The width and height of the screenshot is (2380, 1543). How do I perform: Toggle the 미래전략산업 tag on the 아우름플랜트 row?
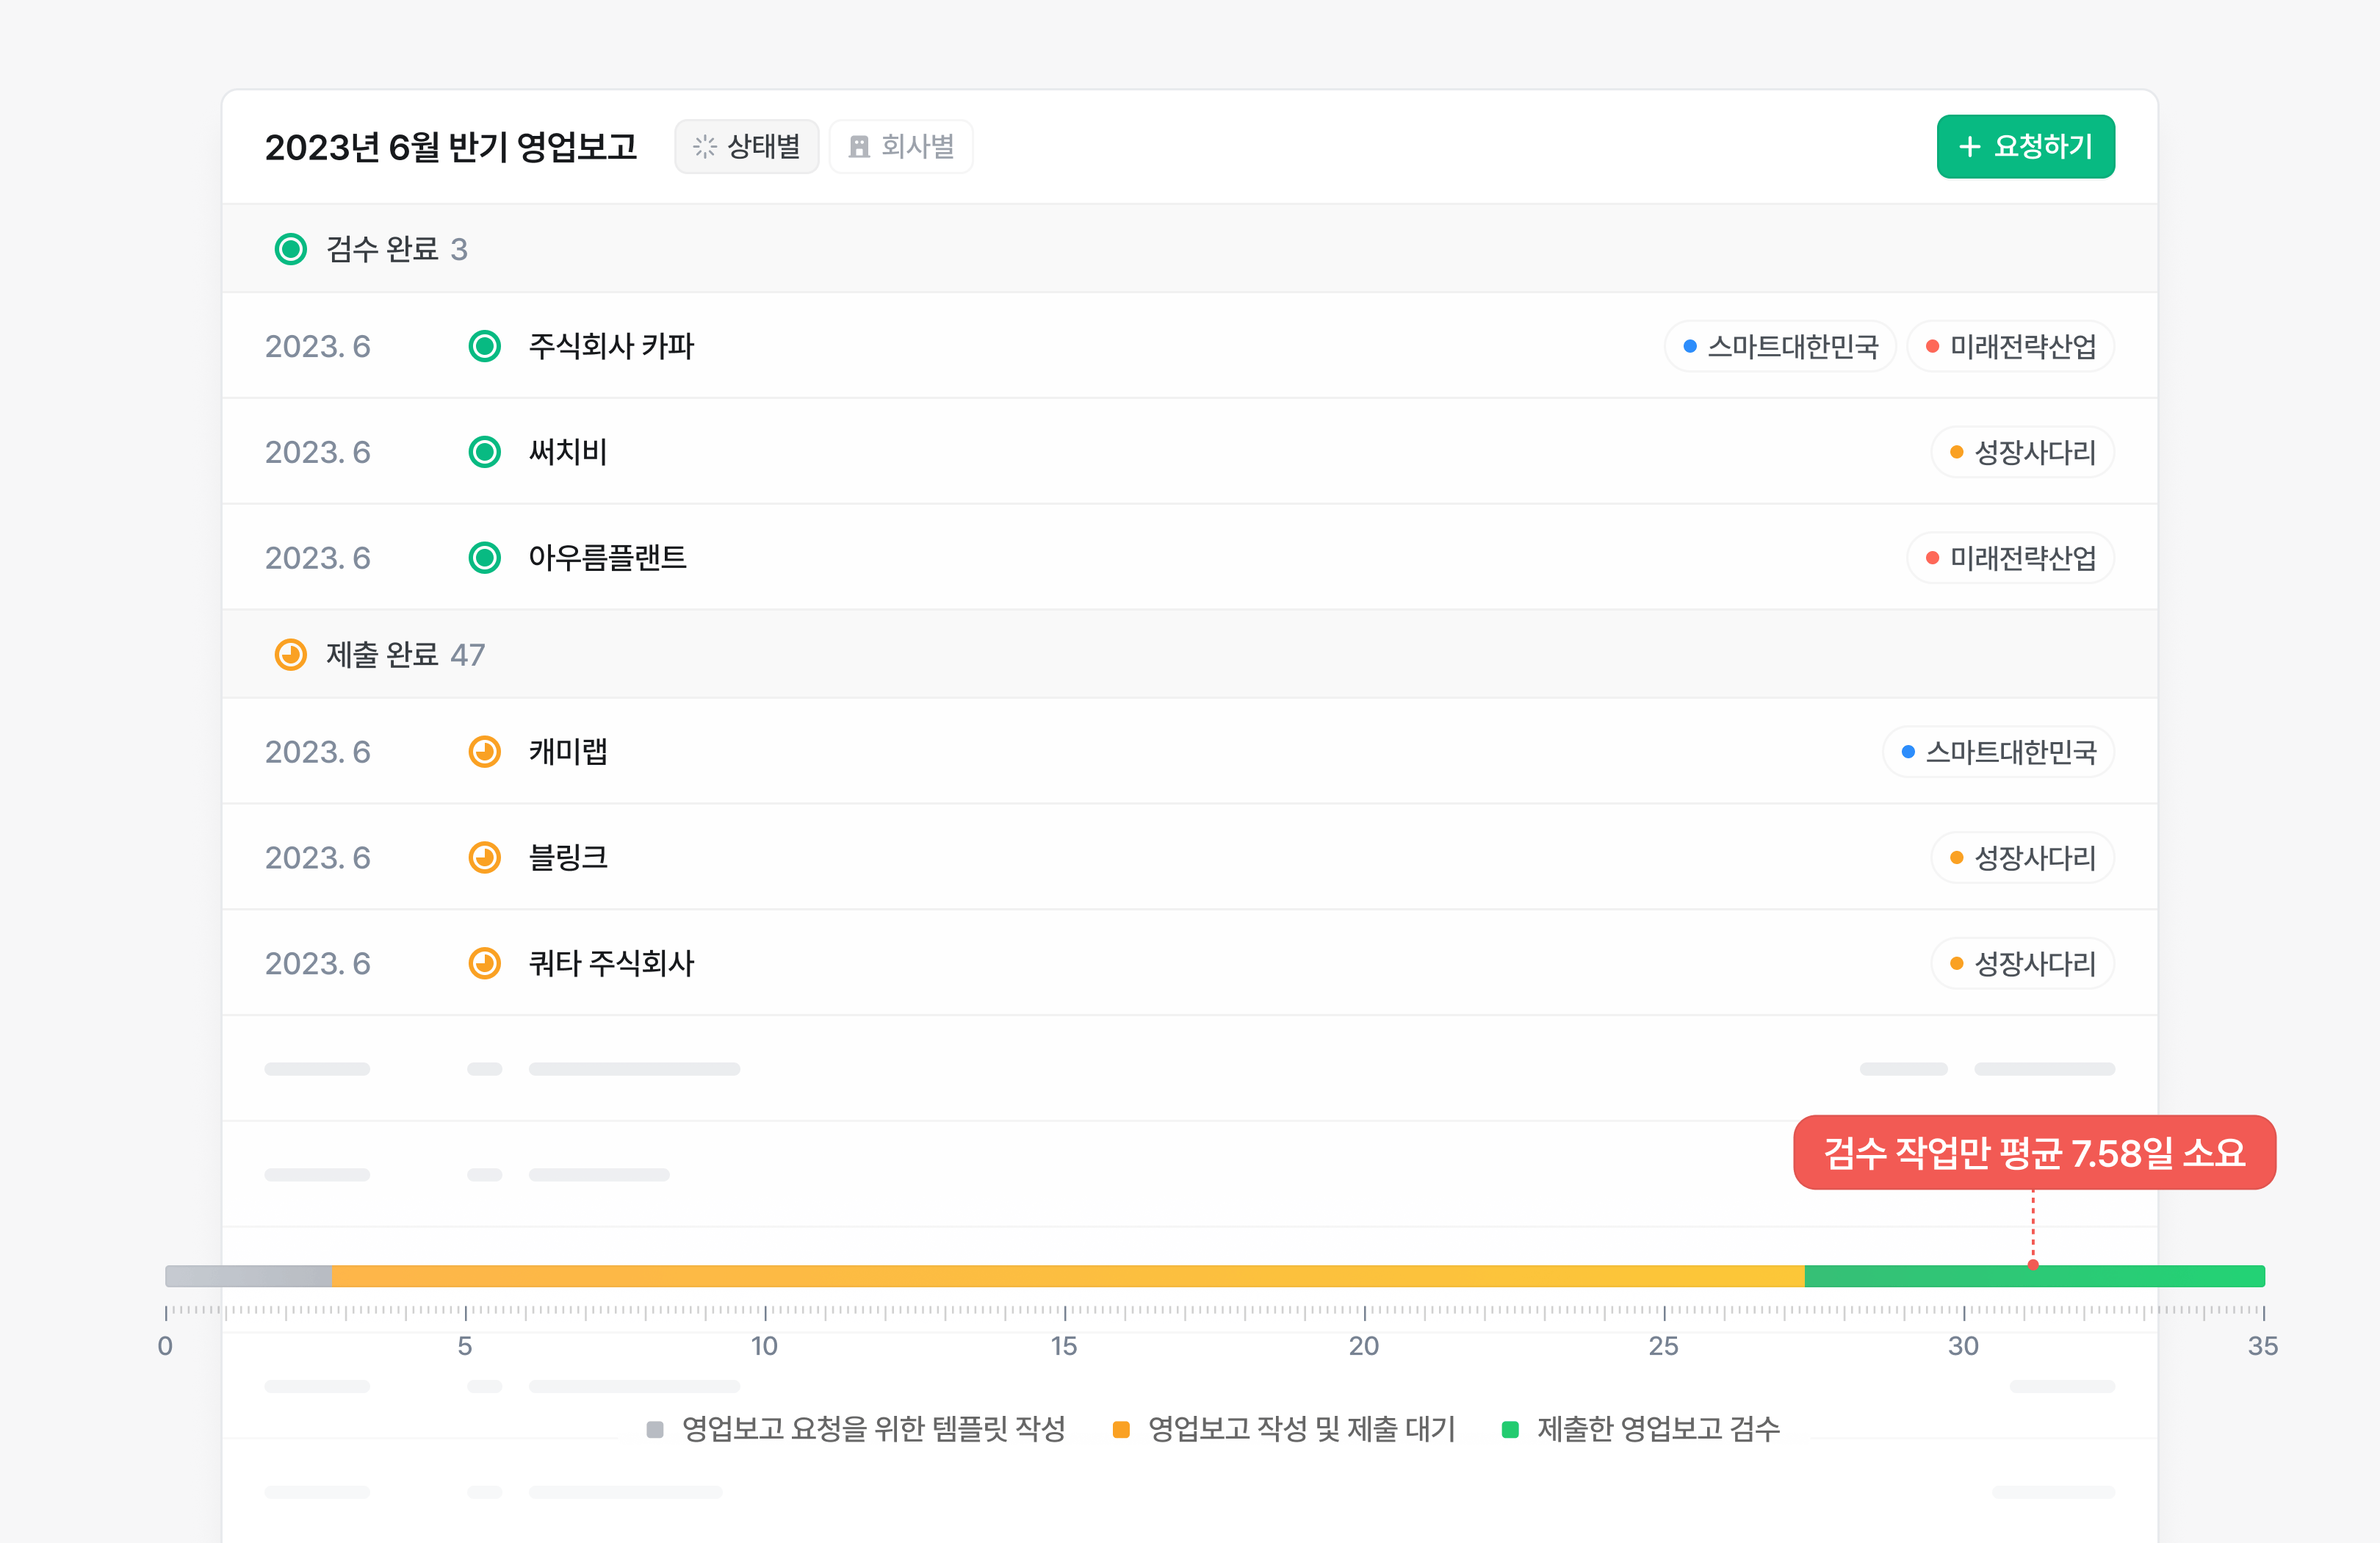point(2010,558)
